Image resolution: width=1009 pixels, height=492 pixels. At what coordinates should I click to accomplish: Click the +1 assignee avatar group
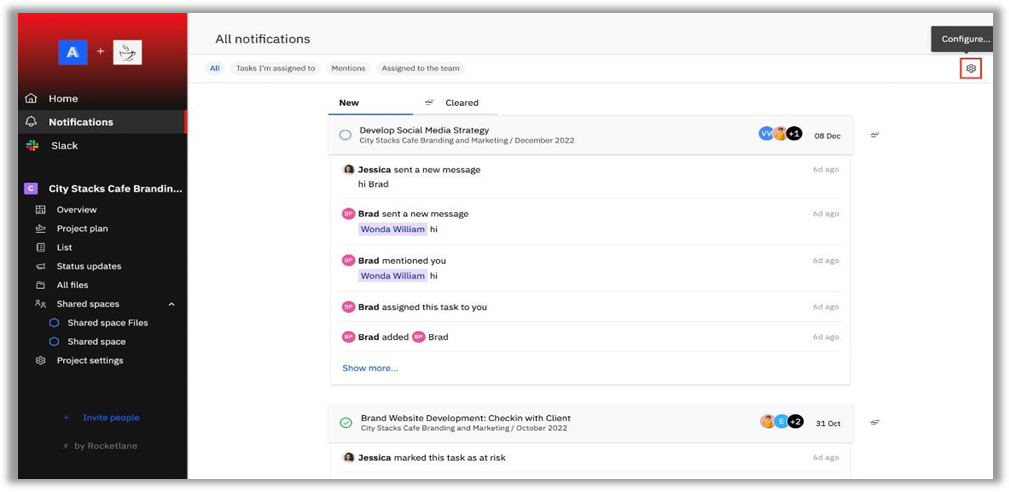point(794,134)
